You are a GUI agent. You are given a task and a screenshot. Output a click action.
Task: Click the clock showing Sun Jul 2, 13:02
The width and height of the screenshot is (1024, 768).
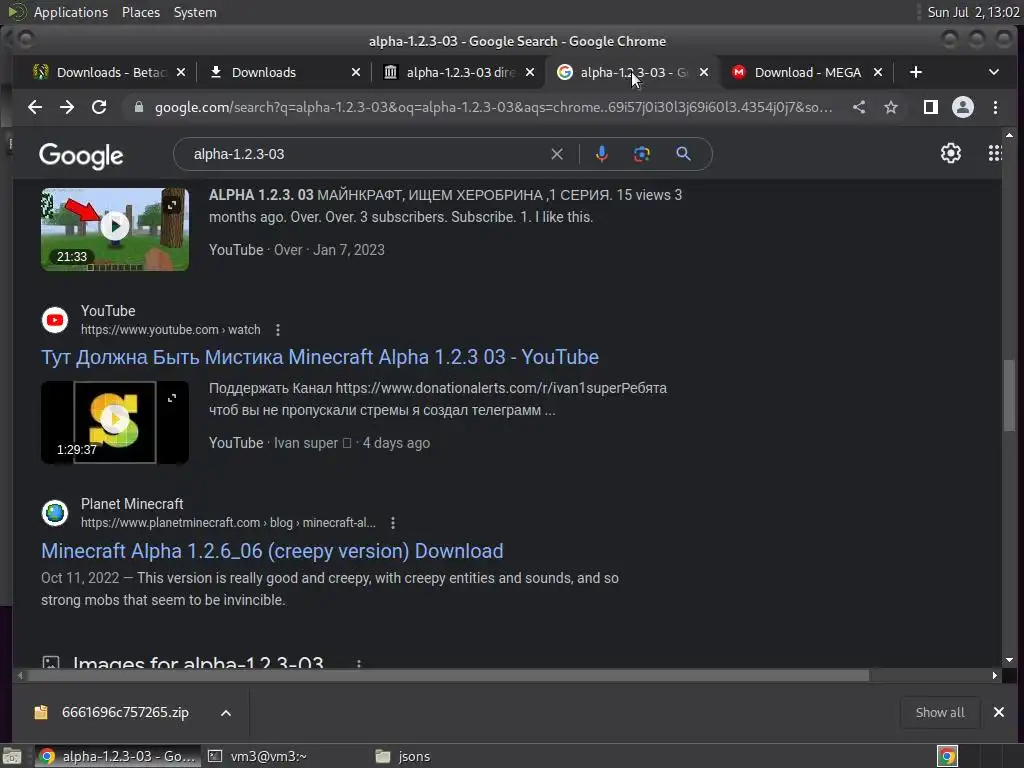point(973,12)
